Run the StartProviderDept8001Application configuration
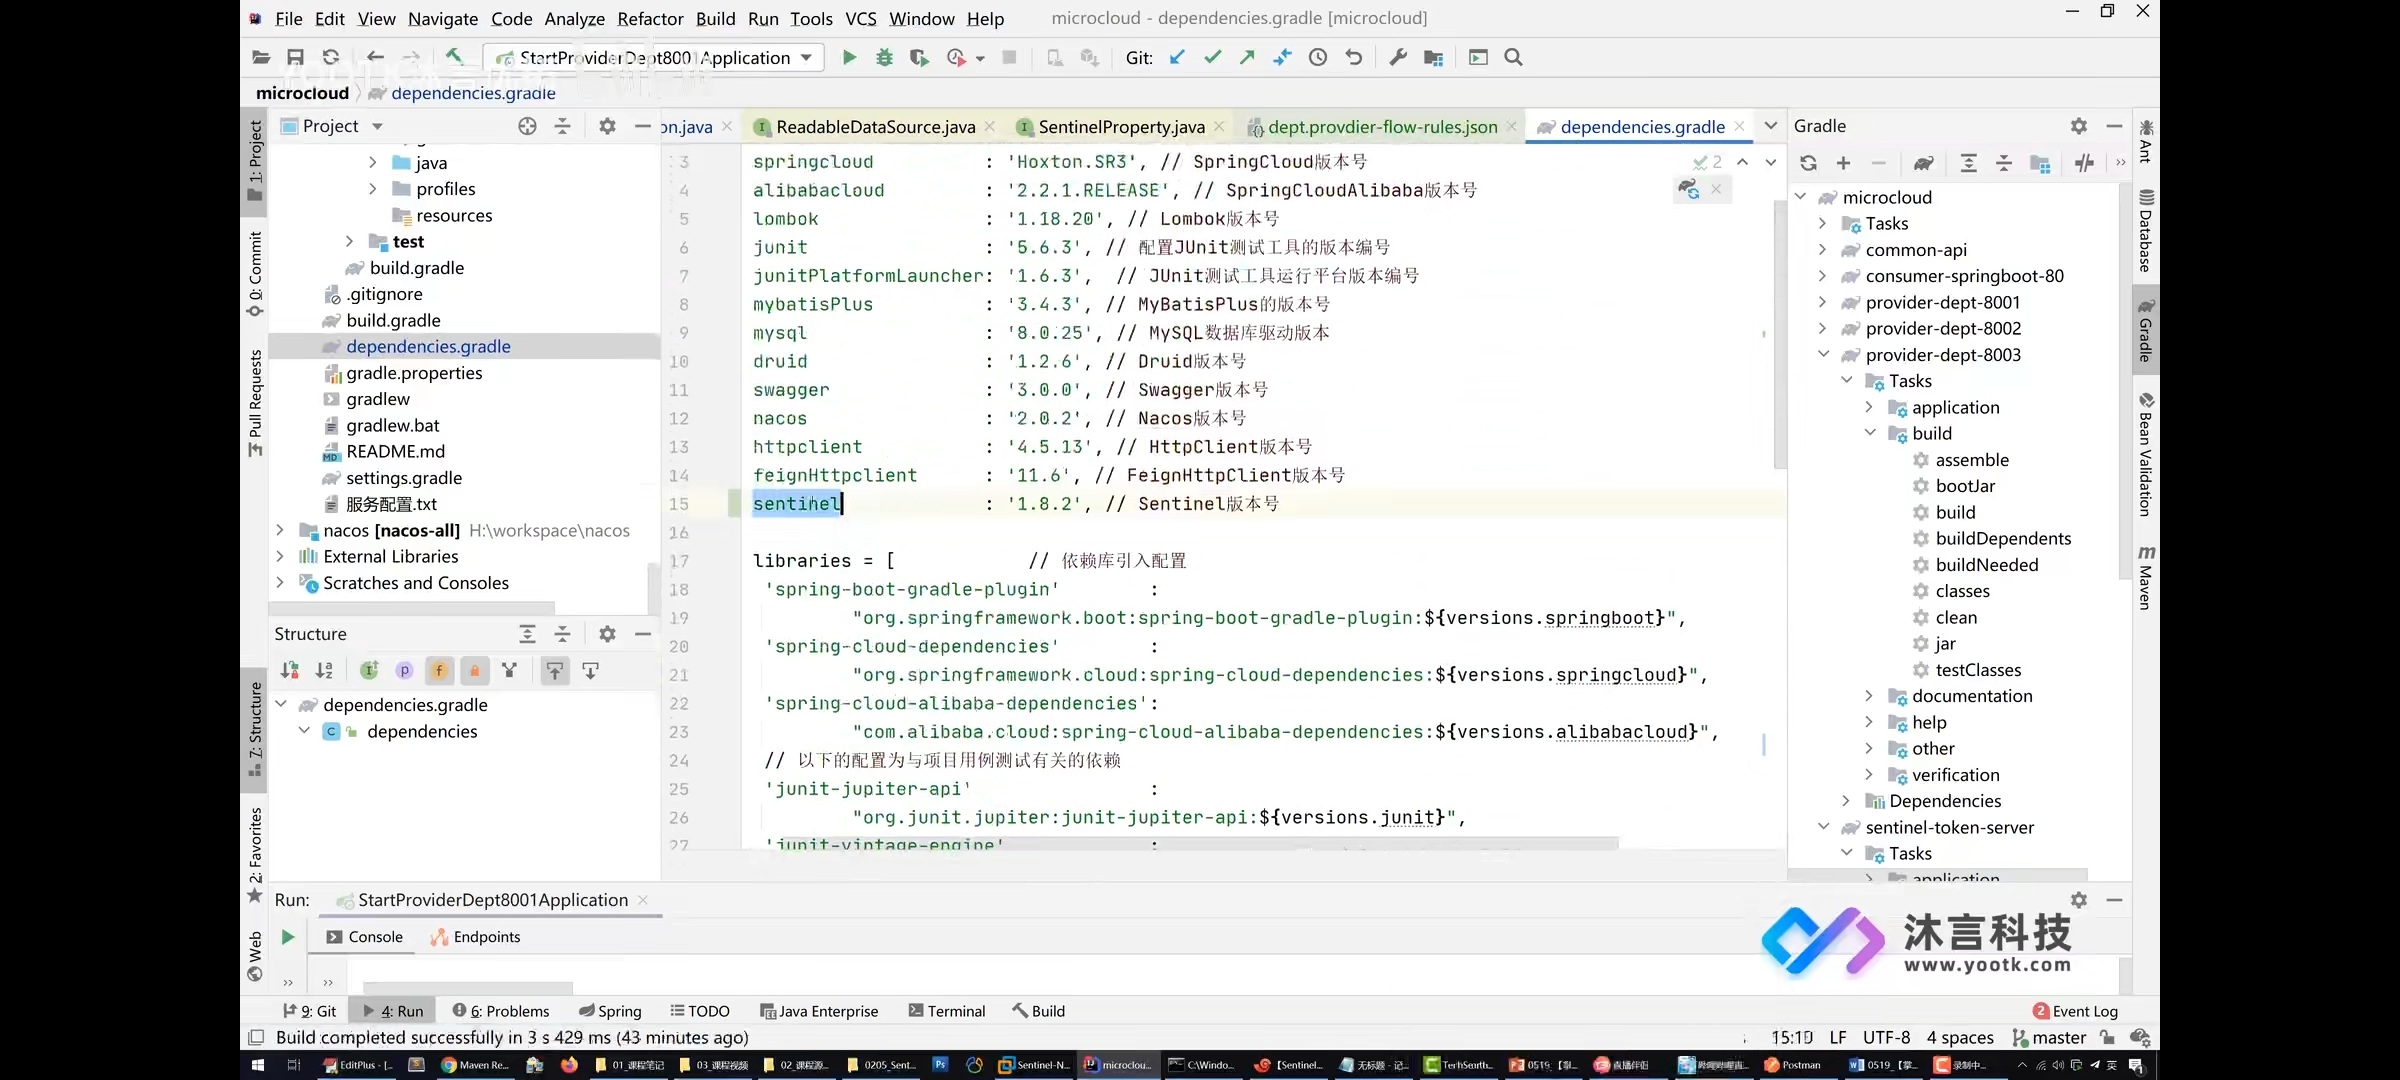The image size is (2400, 1080). tap(849, 58)
